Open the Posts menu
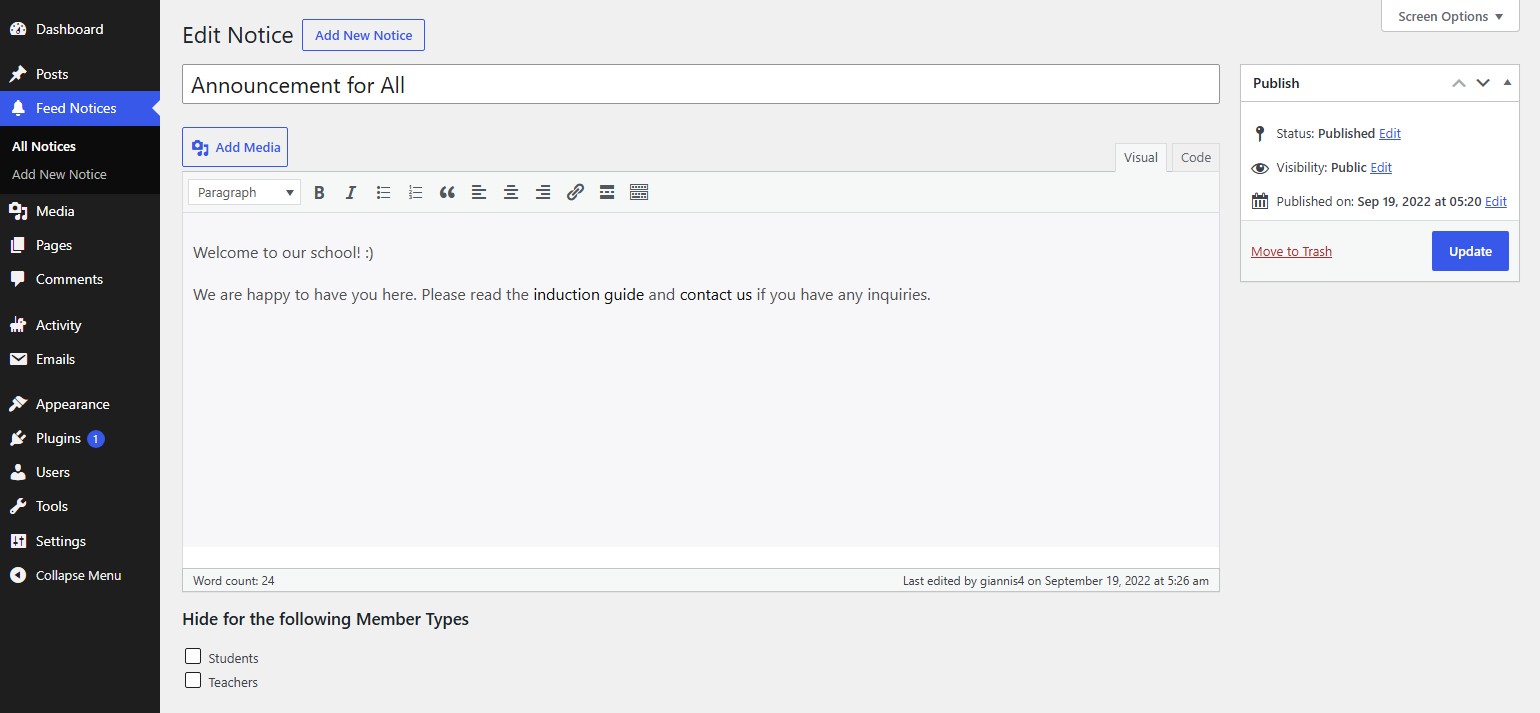This screenshot has width=1540, height=713. point(80,74)
